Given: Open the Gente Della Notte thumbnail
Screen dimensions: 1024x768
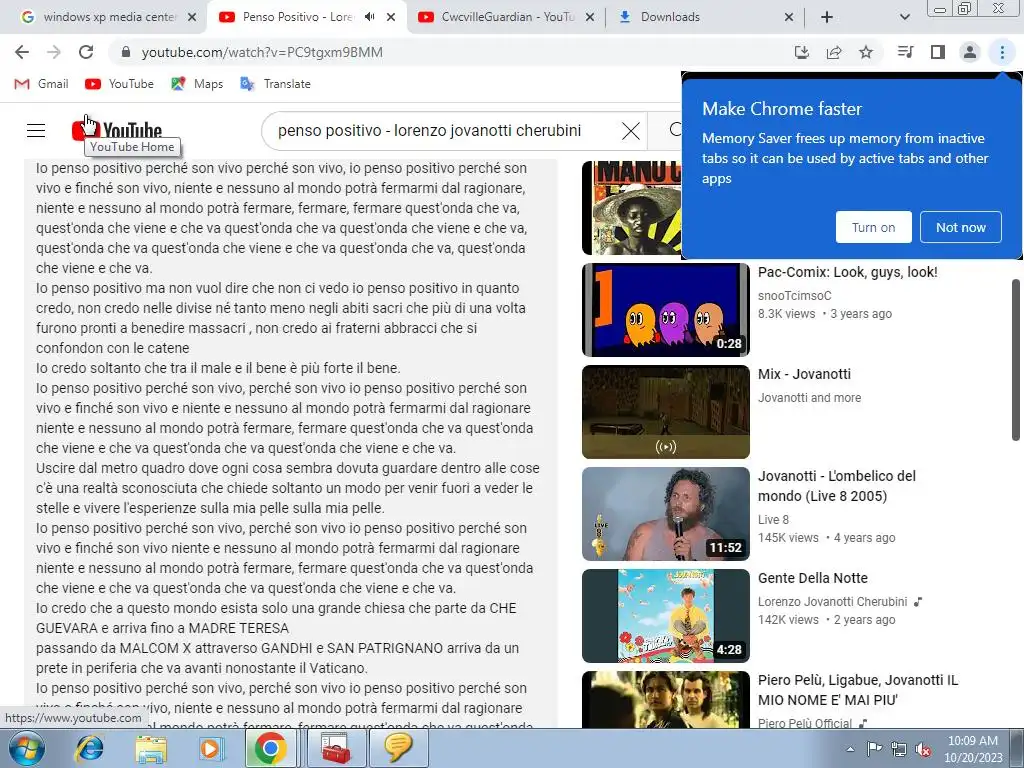Looking at the screenshot, I should pyautogui.click(x=665, y=615).
